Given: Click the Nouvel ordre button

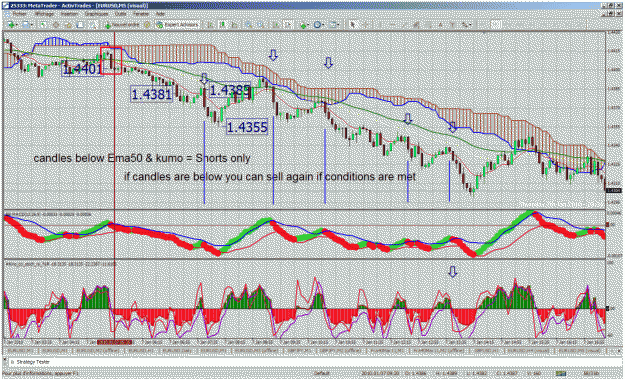Looking at the screenshot, I should (122, 25).
